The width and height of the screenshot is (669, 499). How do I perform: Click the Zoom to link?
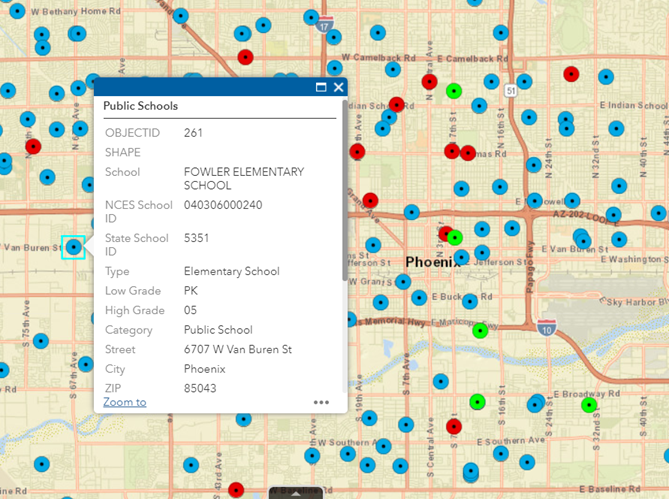click(125, 402)
